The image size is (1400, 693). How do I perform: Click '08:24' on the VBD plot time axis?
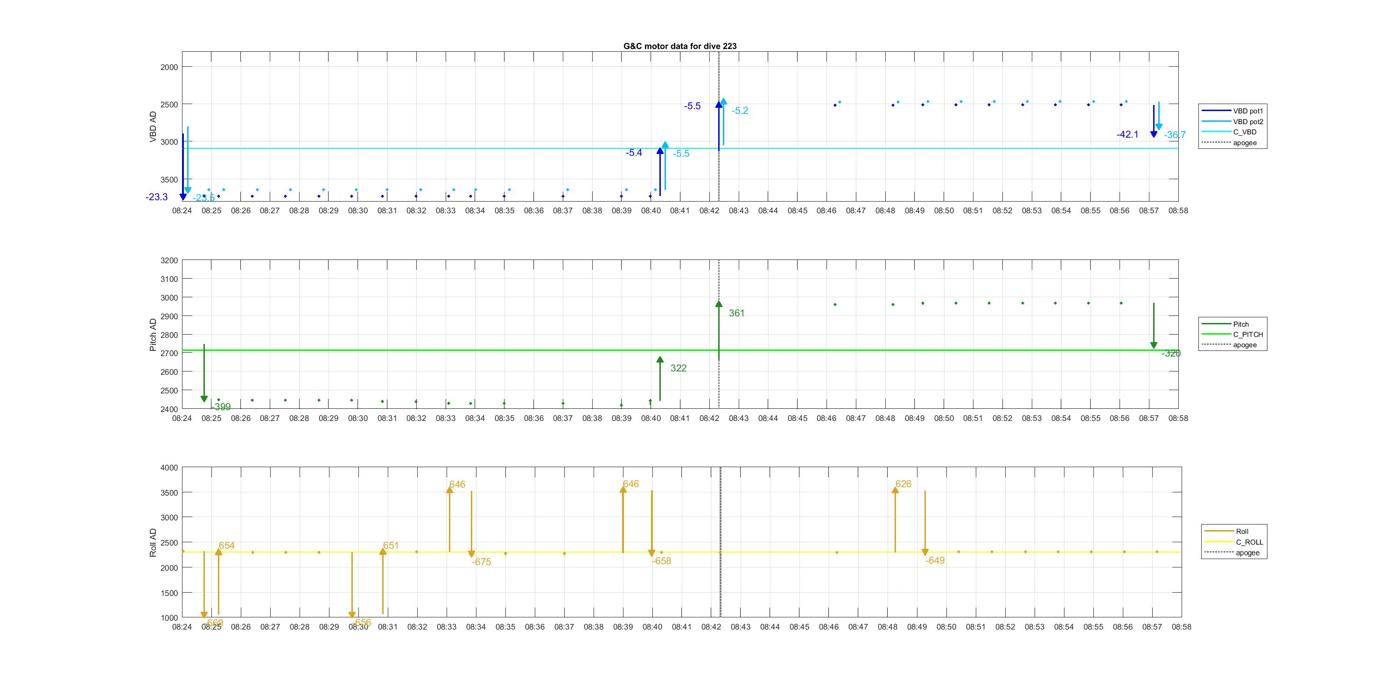point(182,210)
